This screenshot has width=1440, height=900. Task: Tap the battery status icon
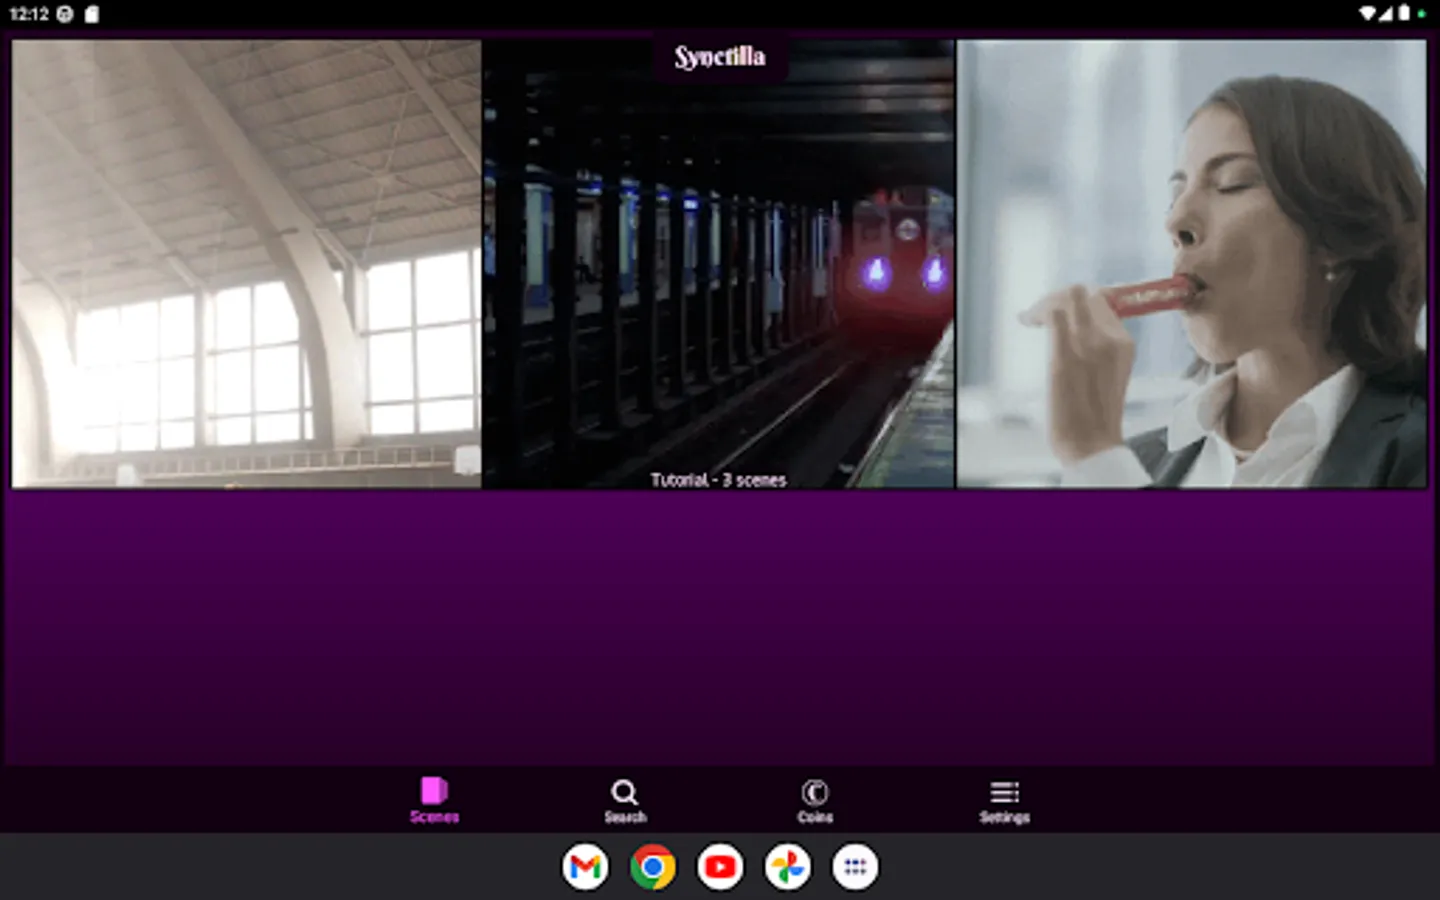[1403, 13]
